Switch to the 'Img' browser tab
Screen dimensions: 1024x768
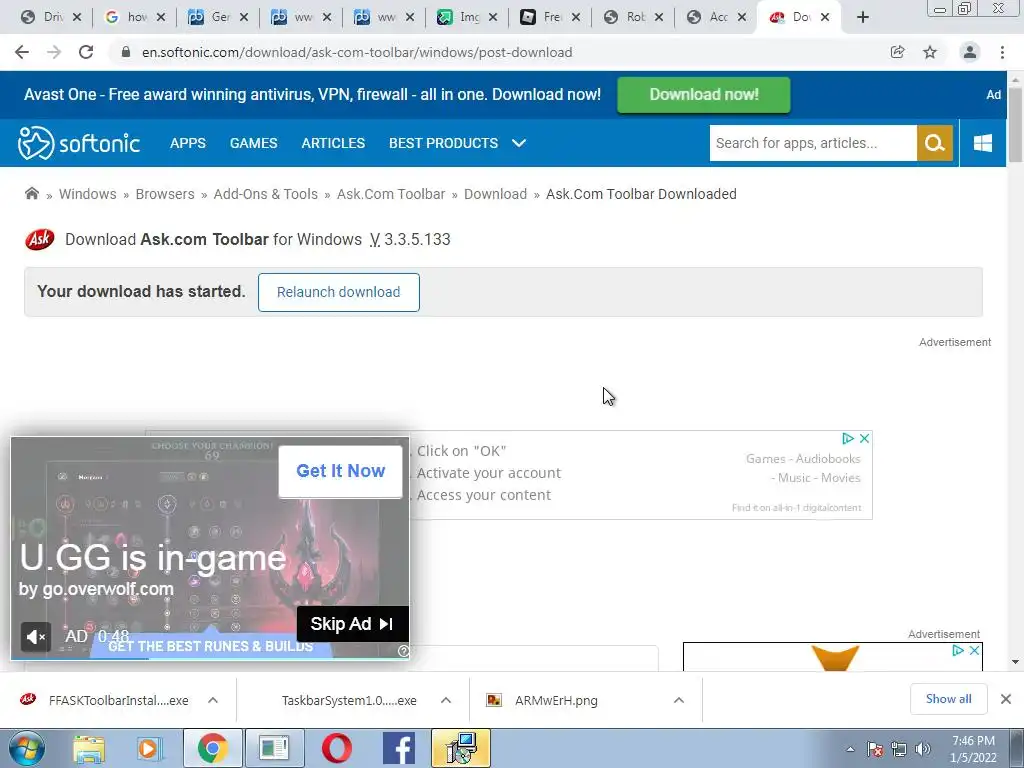[468, 17]
